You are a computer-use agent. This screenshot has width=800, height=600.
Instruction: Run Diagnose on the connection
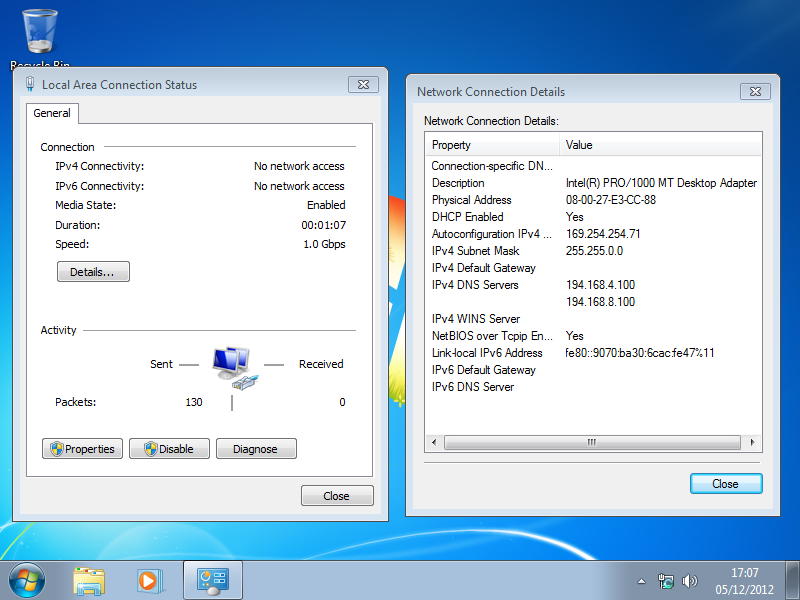(x=256, y=449)
